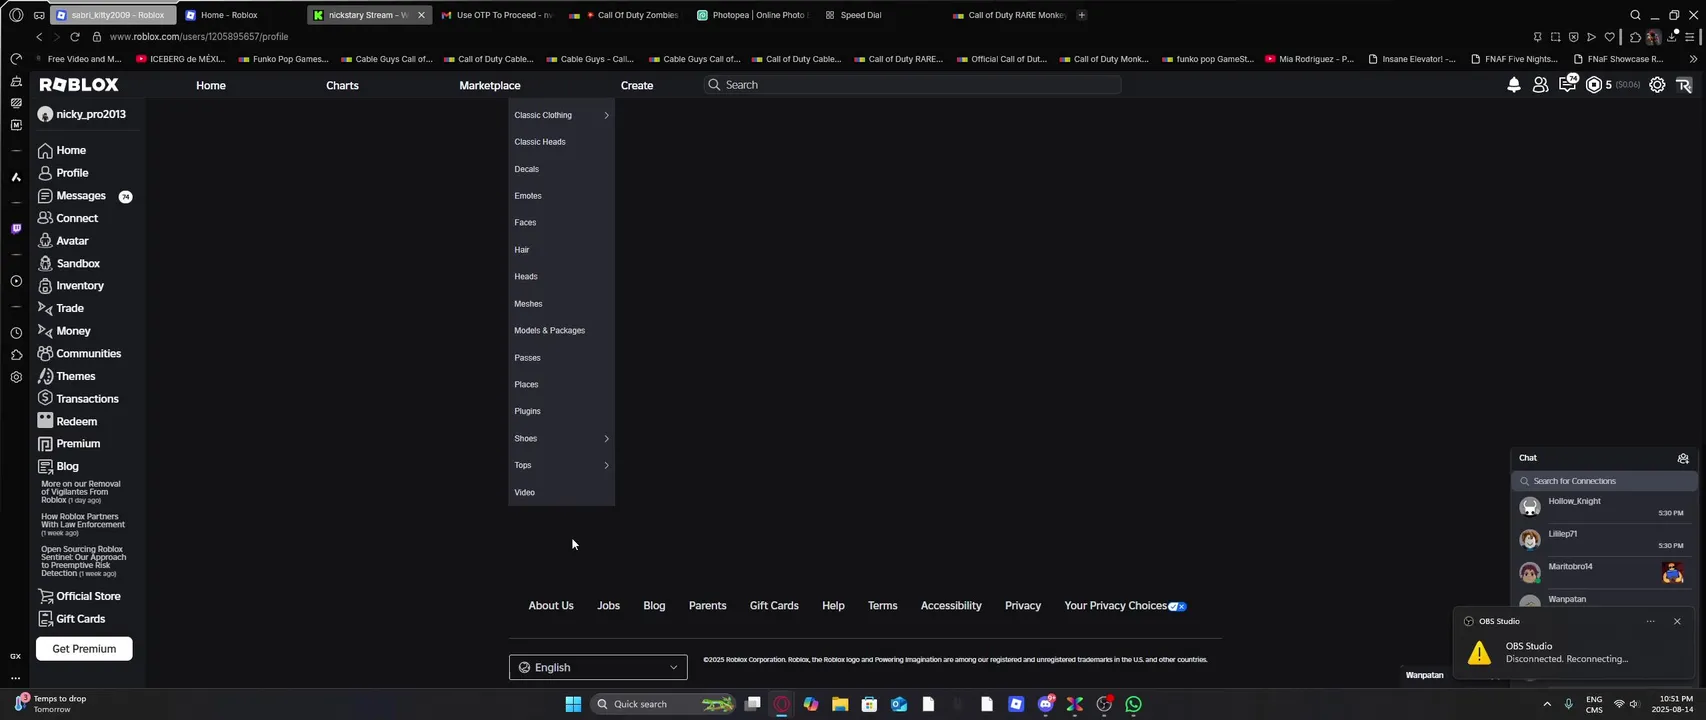Open the Robux balance icon
1706x720 pixels.
tap(1594, 85)
